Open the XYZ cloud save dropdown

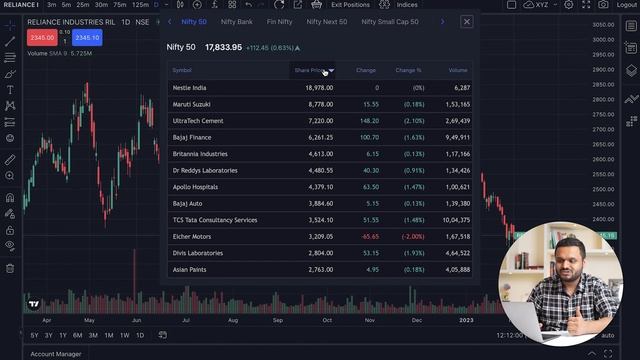click(540, 5)
